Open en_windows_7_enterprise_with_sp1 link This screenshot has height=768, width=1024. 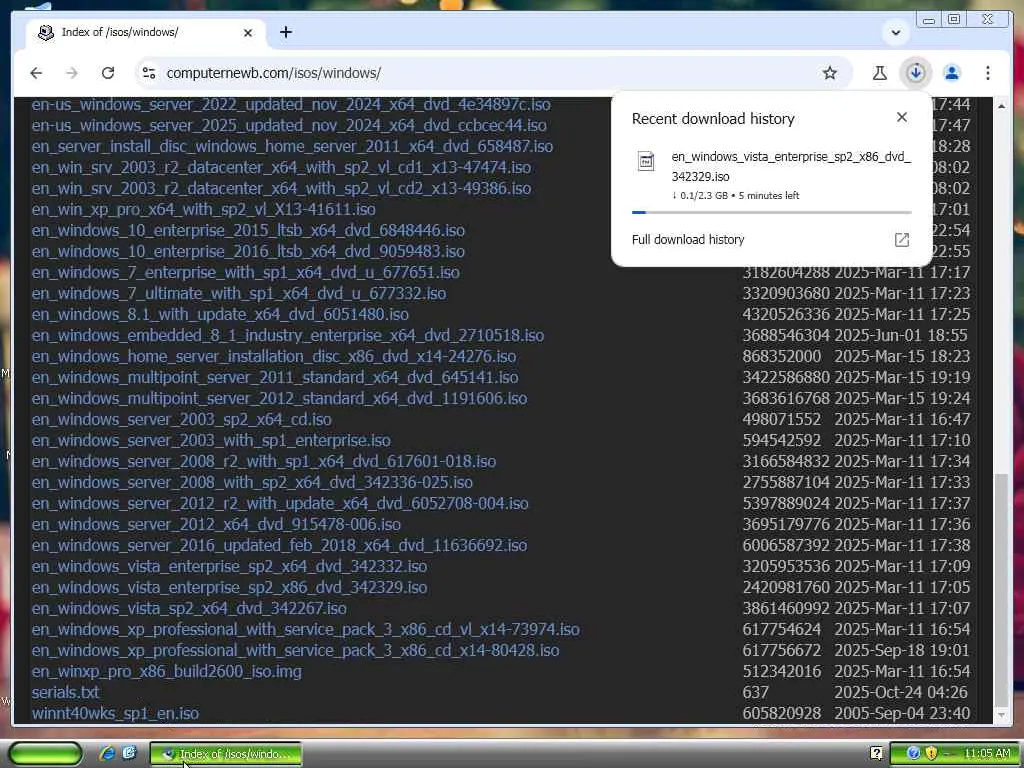(x=246, y=272)
